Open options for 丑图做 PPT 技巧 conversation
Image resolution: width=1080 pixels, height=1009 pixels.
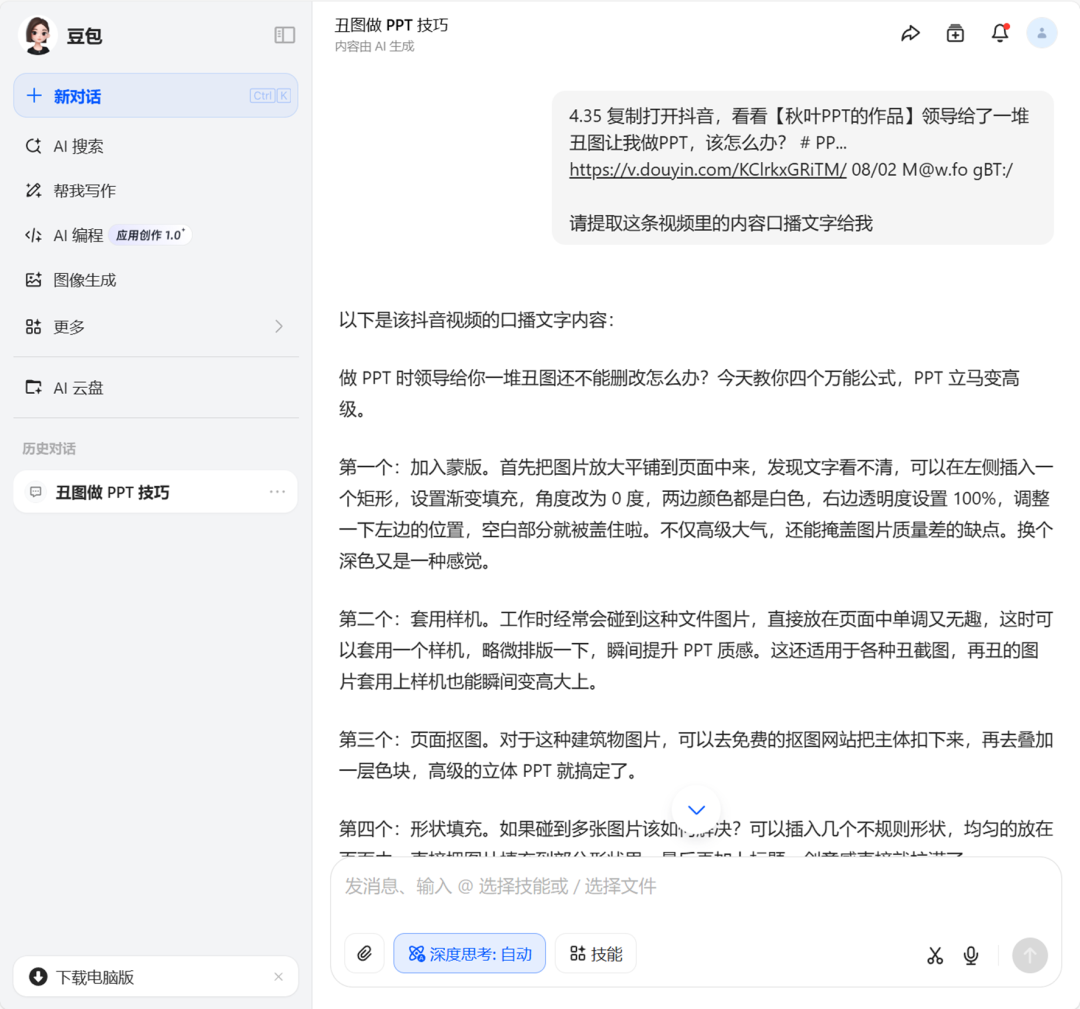pyautogui.click(x=278, y=492)
